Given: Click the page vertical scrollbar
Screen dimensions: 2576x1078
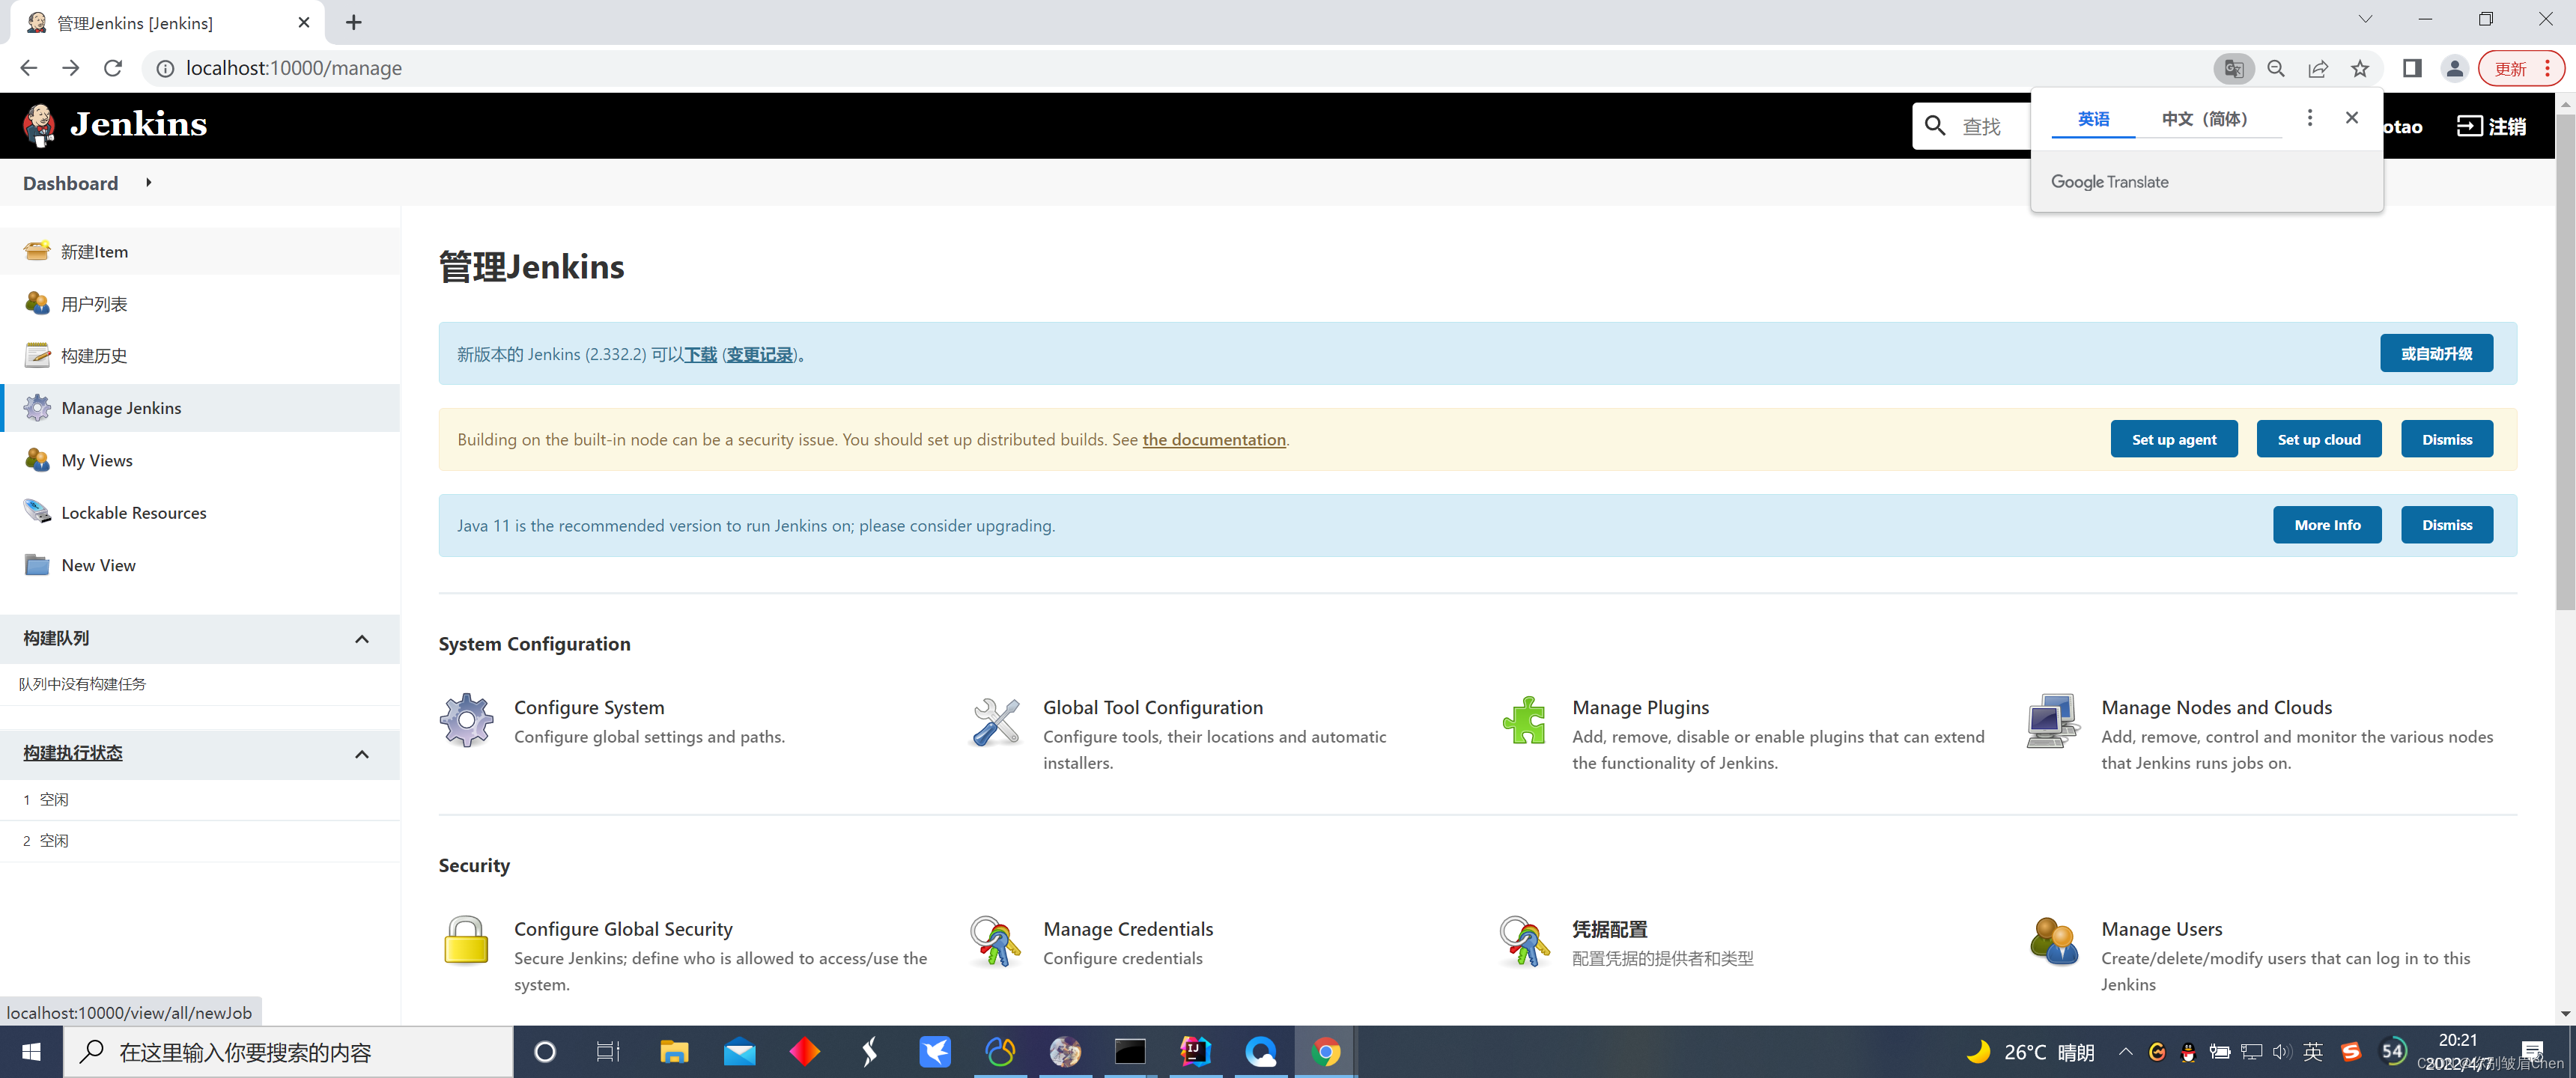Looking at the screenshot, I should tap(2565, 360).
